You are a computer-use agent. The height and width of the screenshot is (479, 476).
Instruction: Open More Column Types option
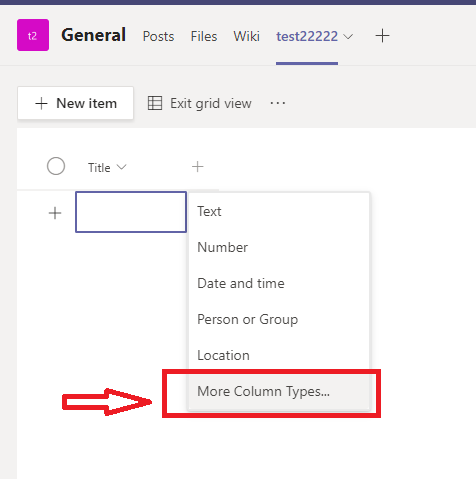coord(279,391)
